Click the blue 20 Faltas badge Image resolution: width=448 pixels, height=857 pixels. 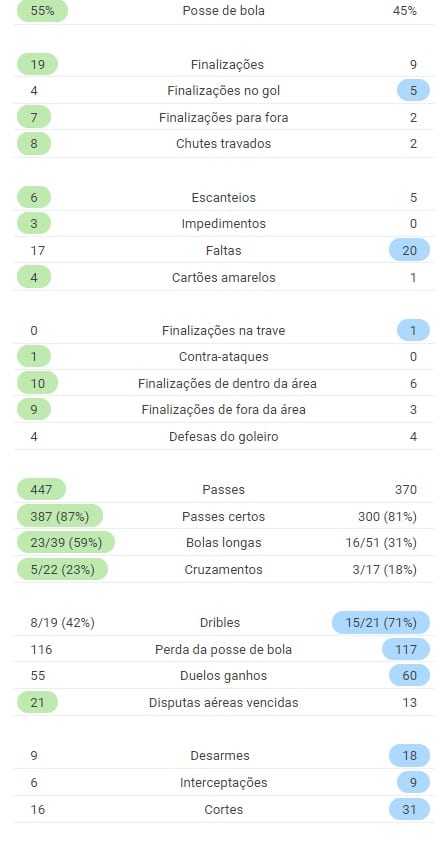pyautogui.click(x=409, y=250)
